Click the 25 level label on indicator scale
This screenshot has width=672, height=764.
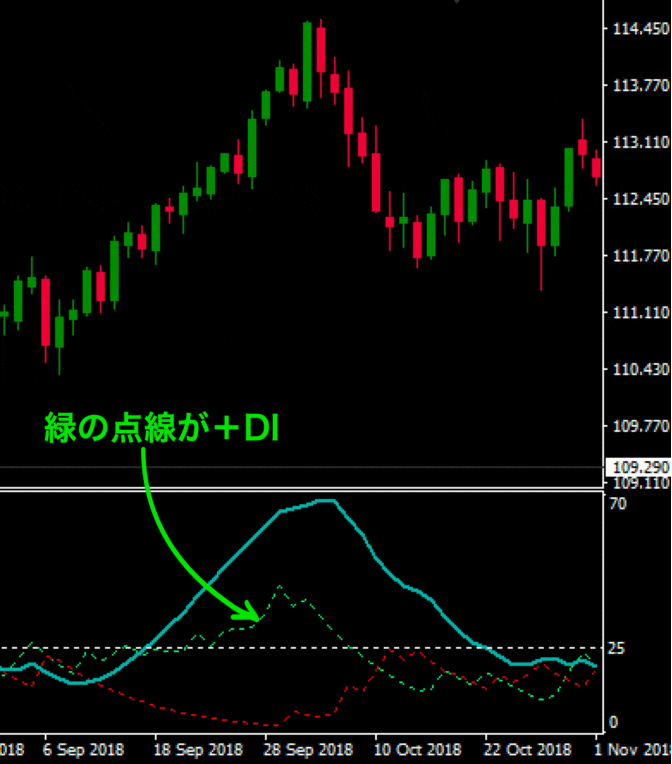[618, 648]
